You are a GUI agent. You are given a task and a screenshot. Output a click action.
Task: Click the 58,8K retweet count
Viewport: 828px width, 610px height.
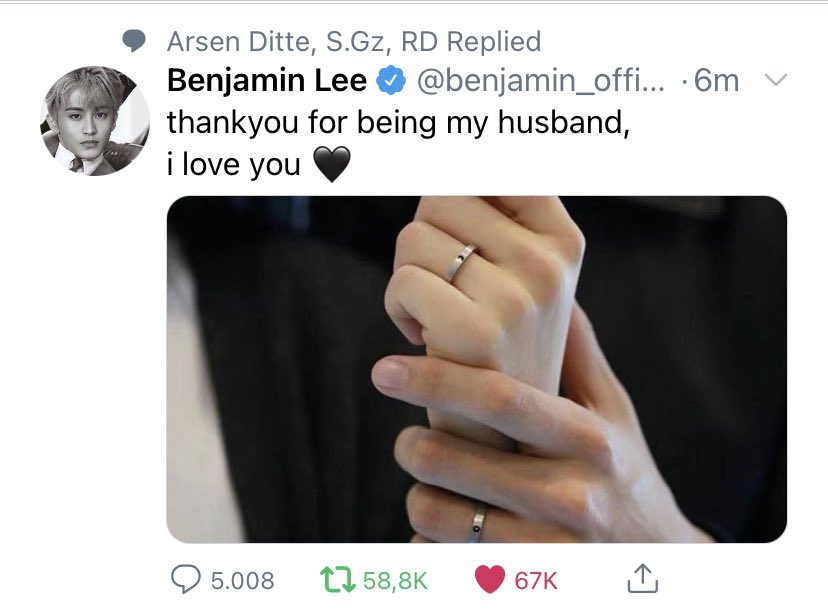pyautogui.click(x=395, y=580)
